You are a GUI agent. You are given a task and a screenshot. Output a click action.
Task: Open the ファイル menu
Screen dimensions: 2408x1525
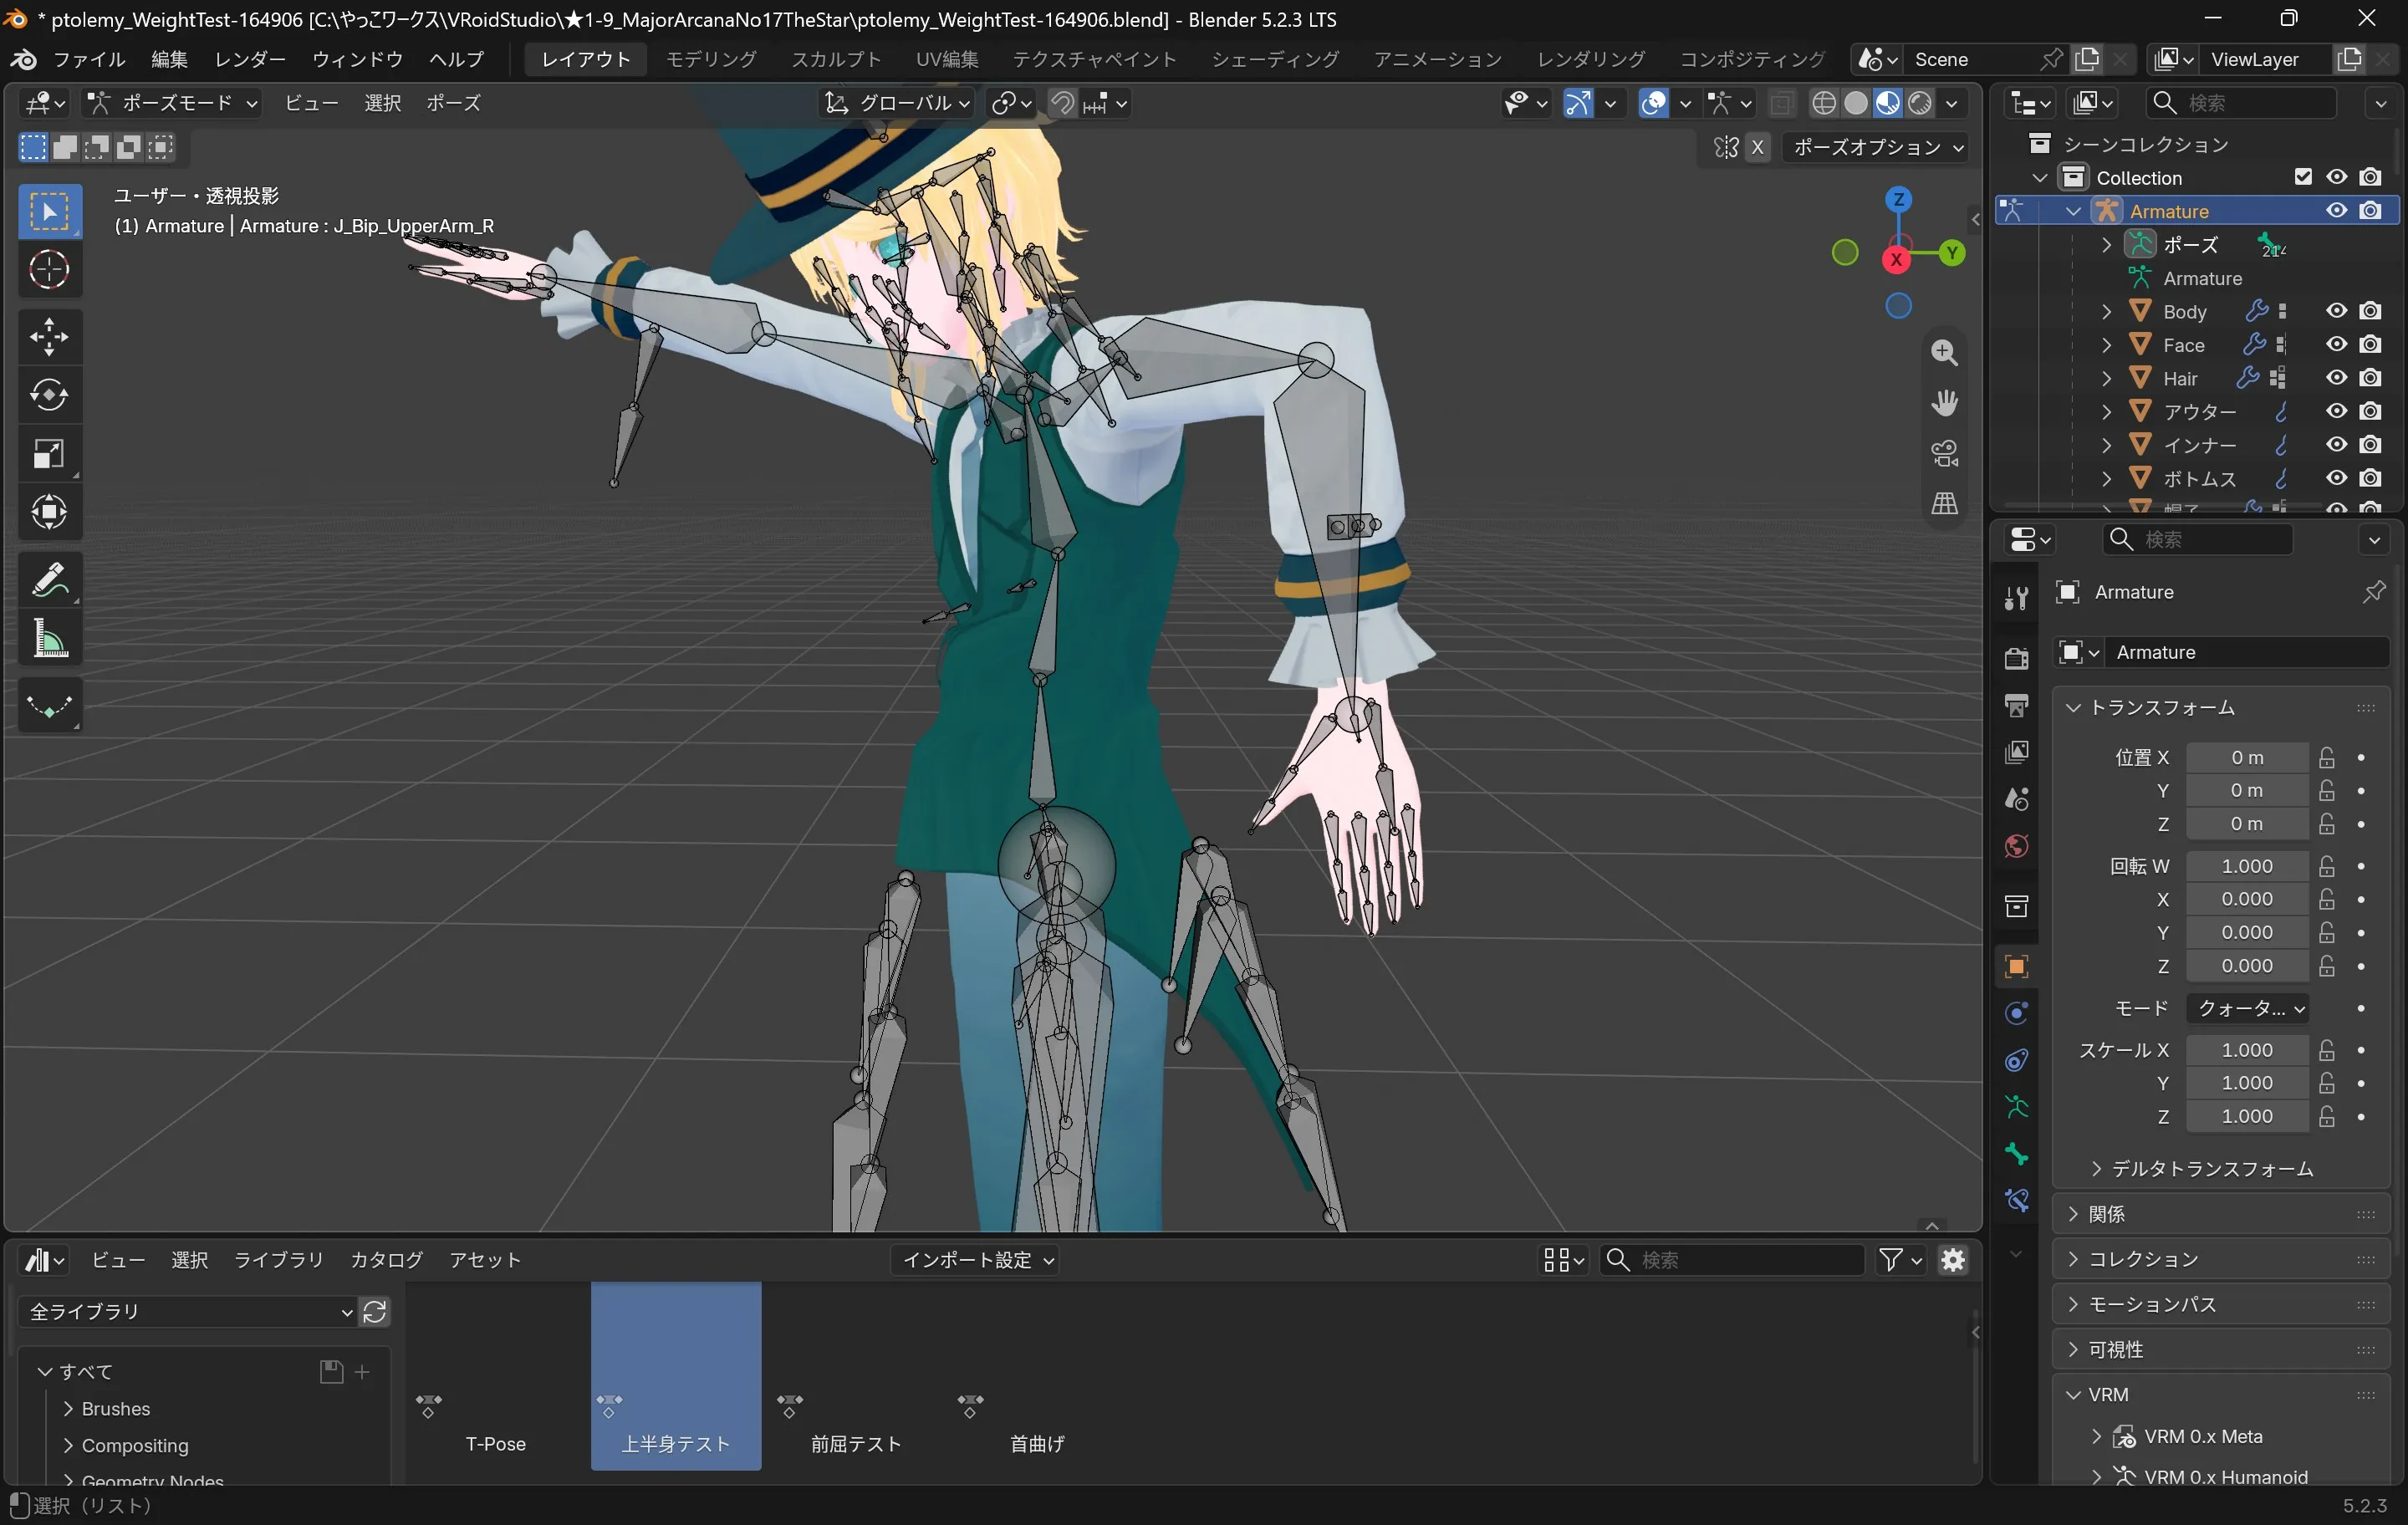[89, 59]
